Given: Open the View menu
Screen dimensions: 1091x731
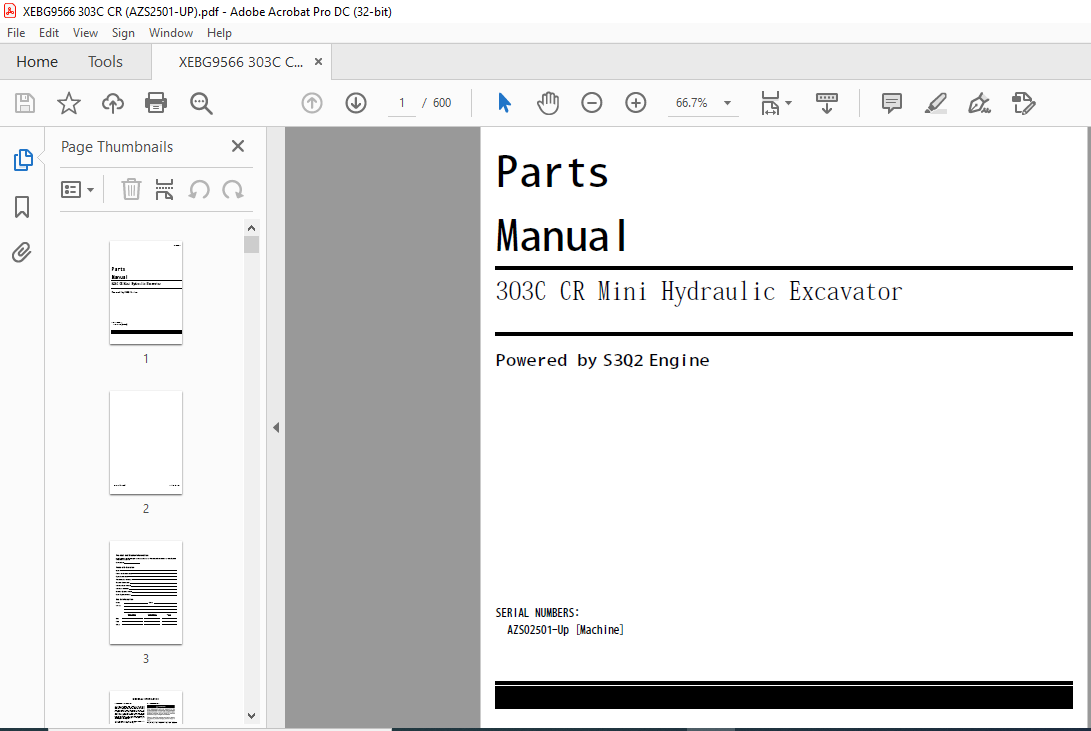Looking at the screenshot, I should [x=86, y=33].
